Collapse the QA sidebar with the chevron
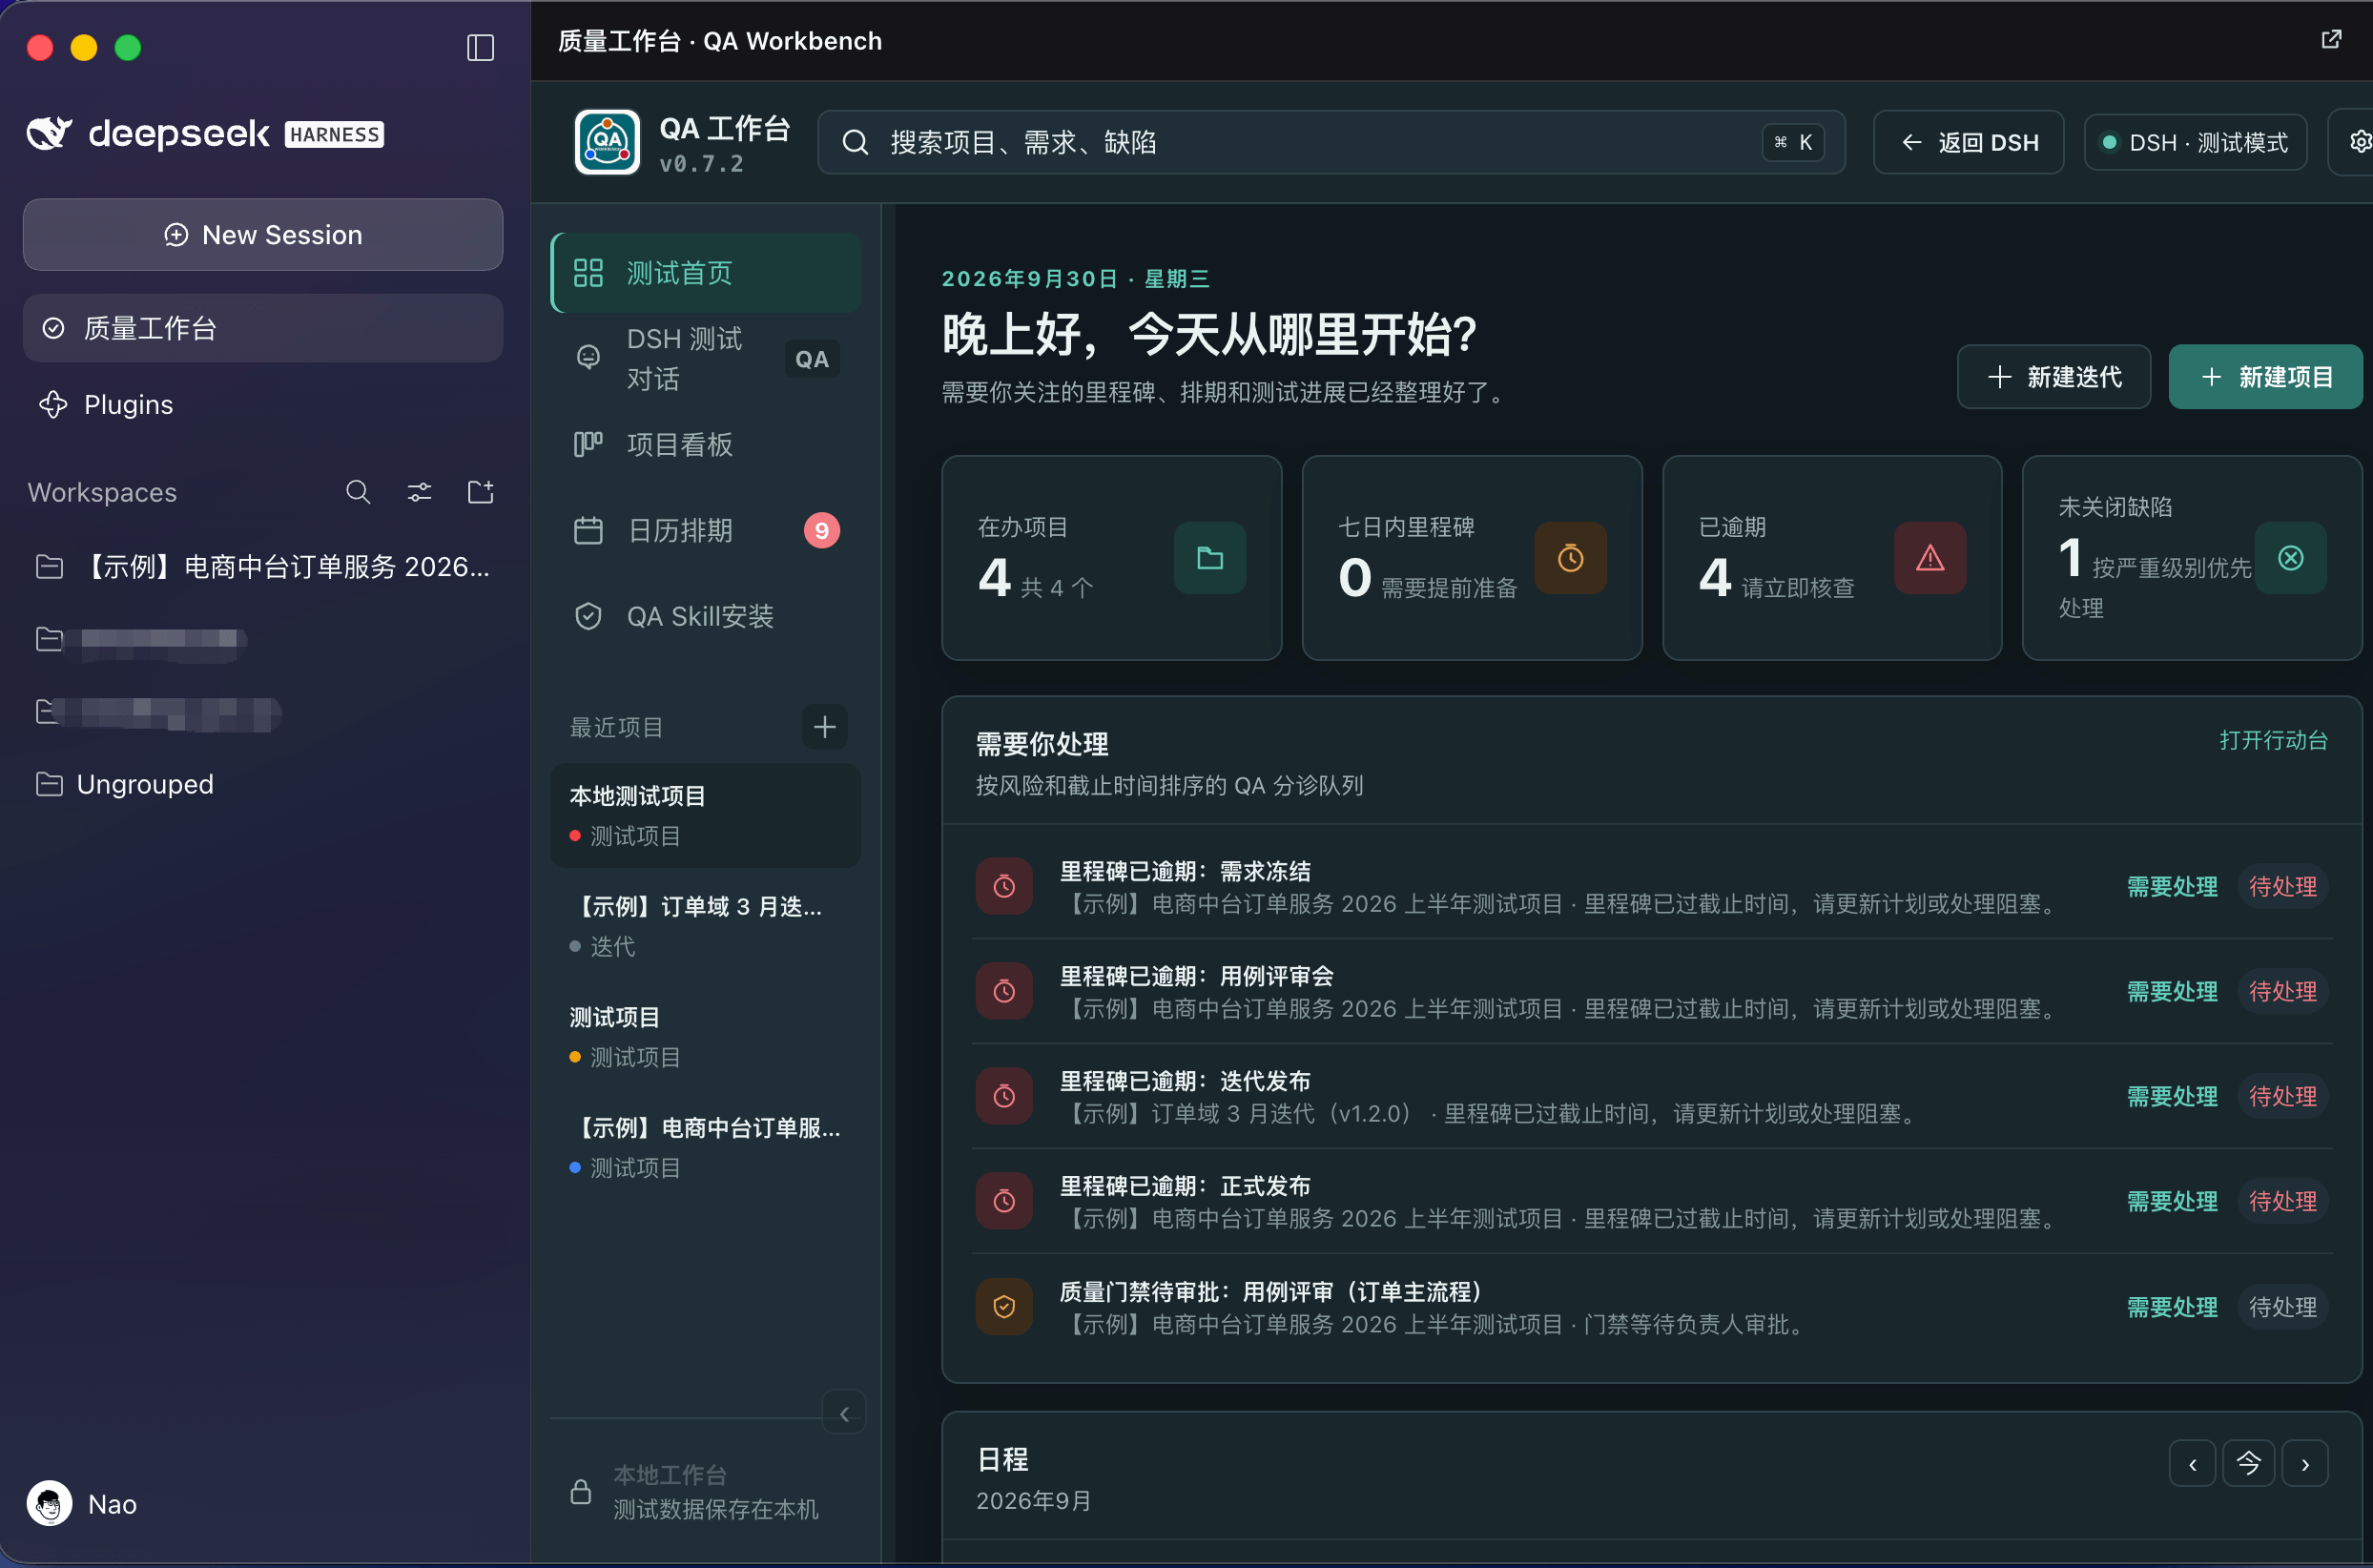Screen dimensions: 2373x1568 pos(844,1413)
